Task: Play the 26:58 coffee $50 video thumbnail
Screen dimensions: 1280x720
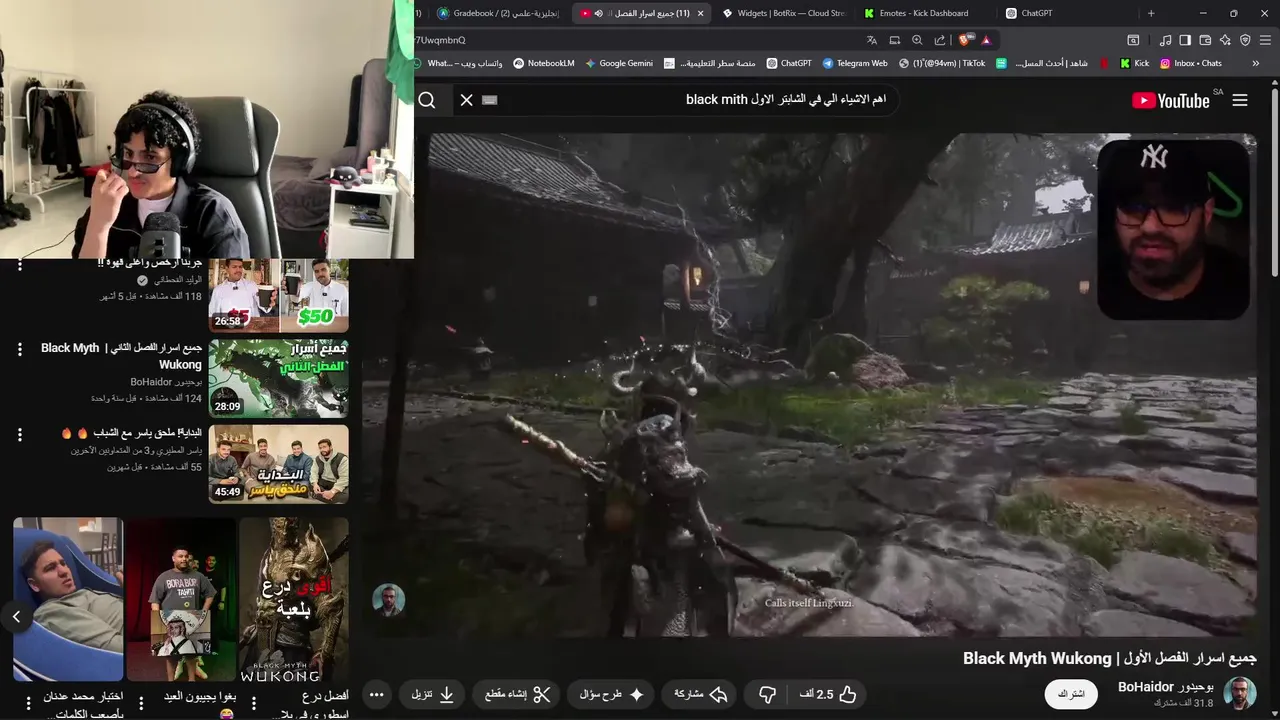Action: point(279,295)
